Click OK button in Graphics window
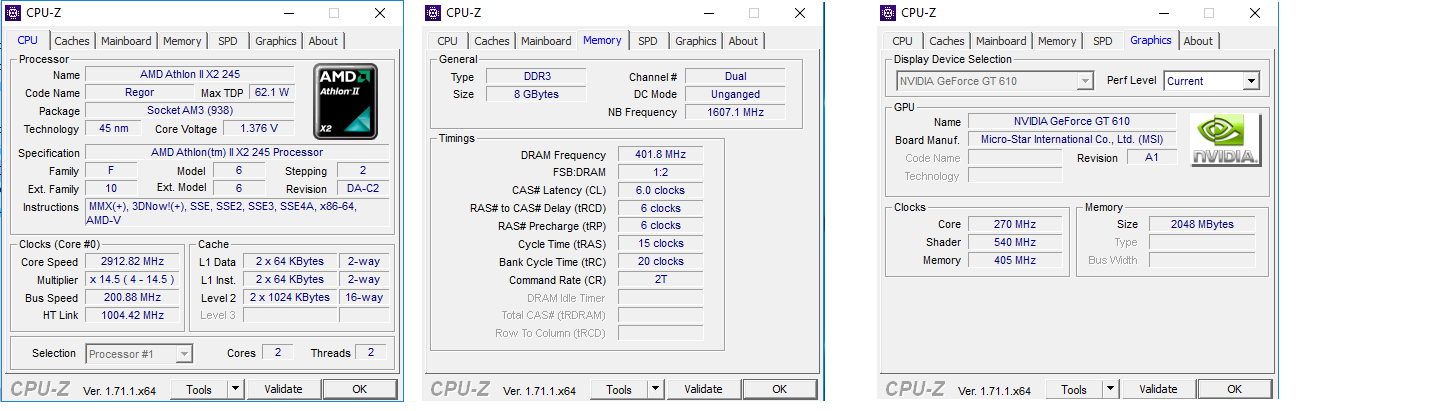 1235,389
